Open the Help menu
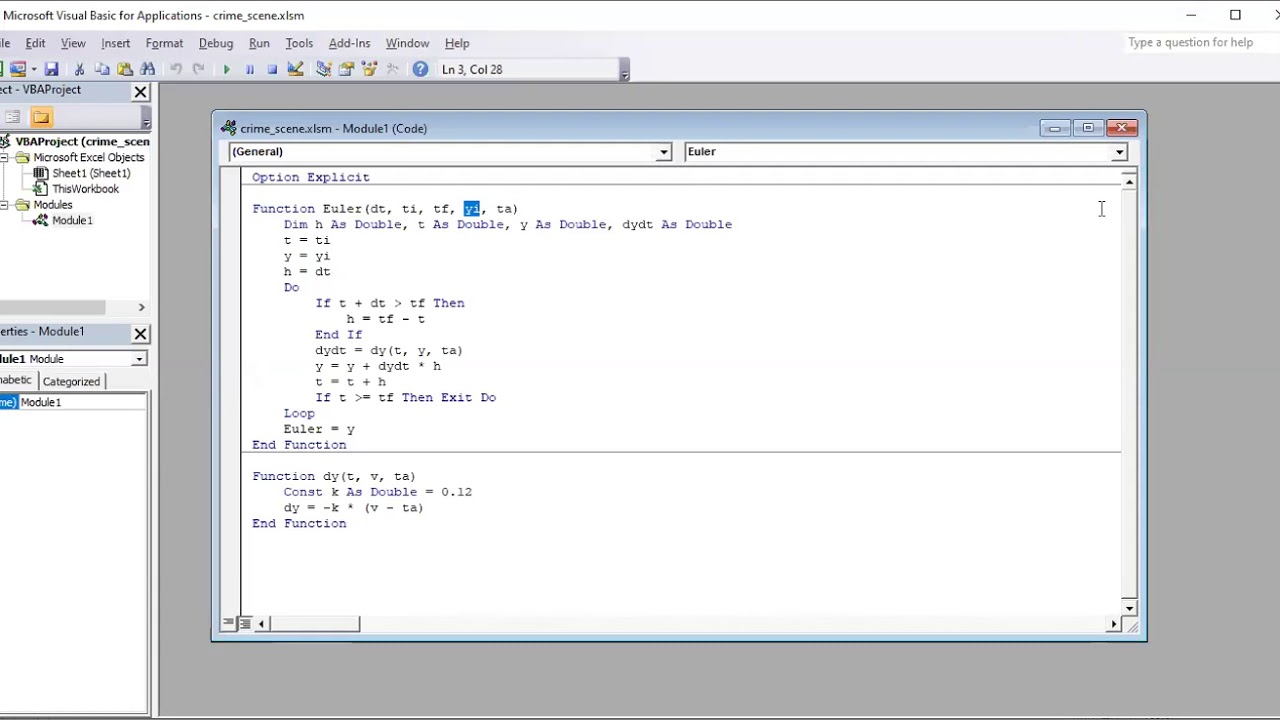1280x720 pixels. (x=457, y=43)
